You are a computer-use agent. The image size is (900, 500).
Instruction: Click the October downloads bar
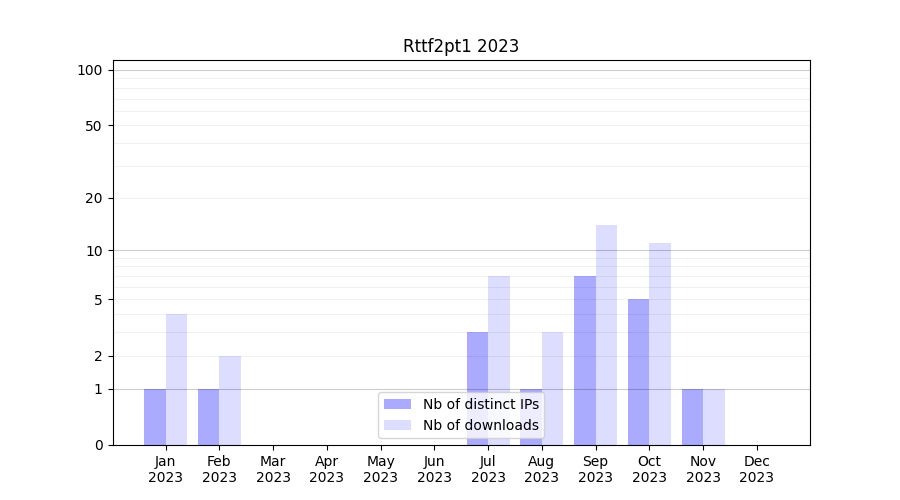coord(660,344)
